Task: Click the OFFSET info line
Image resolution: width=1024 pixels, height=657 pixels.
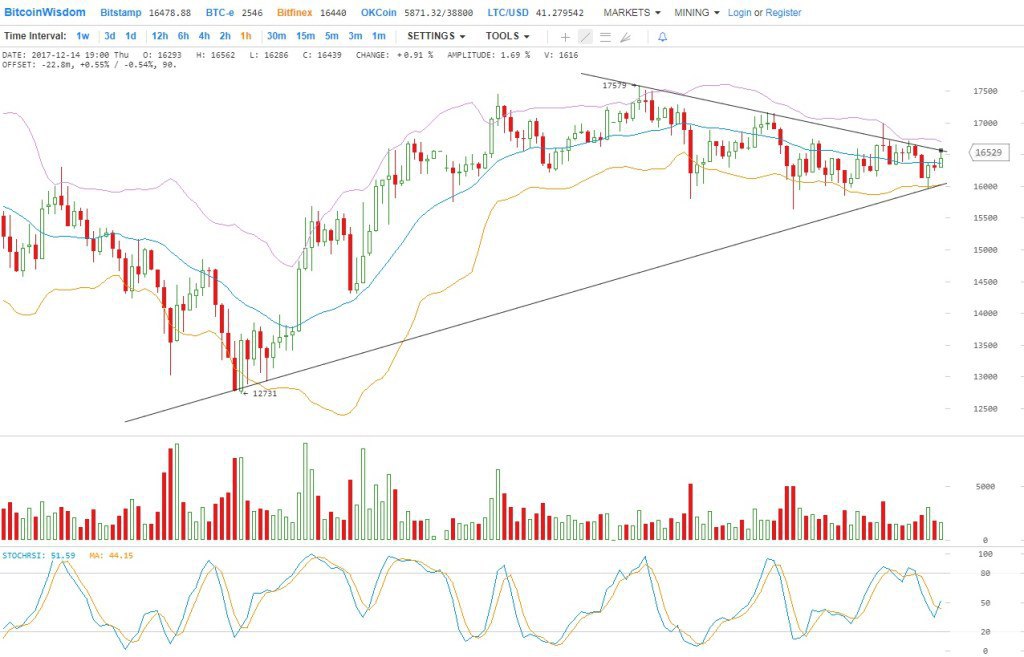Action: pyautogui.click(x=89, y=65)
